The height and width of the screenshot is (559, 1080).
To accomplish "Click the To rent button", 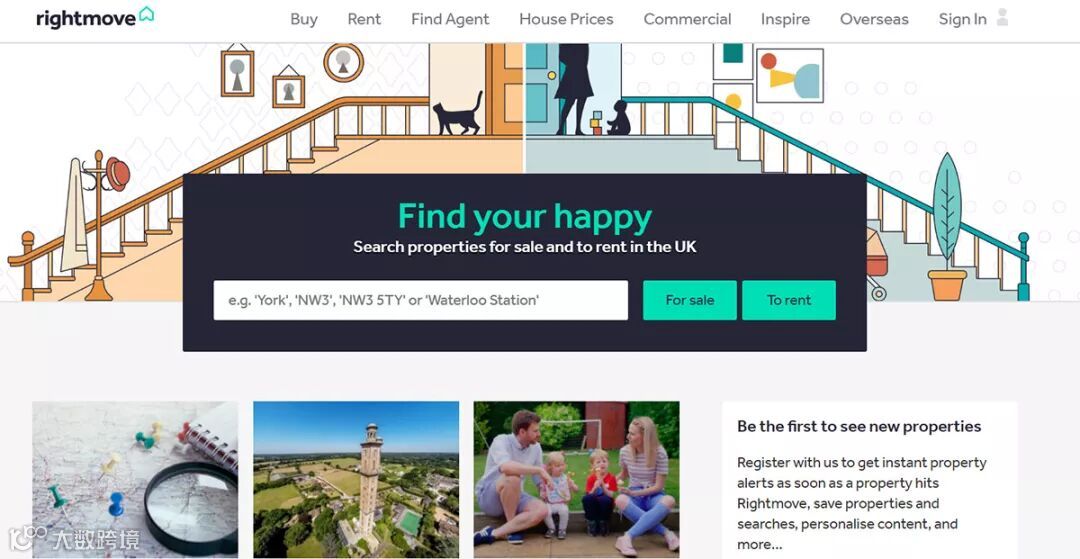I will click(789, 300).
